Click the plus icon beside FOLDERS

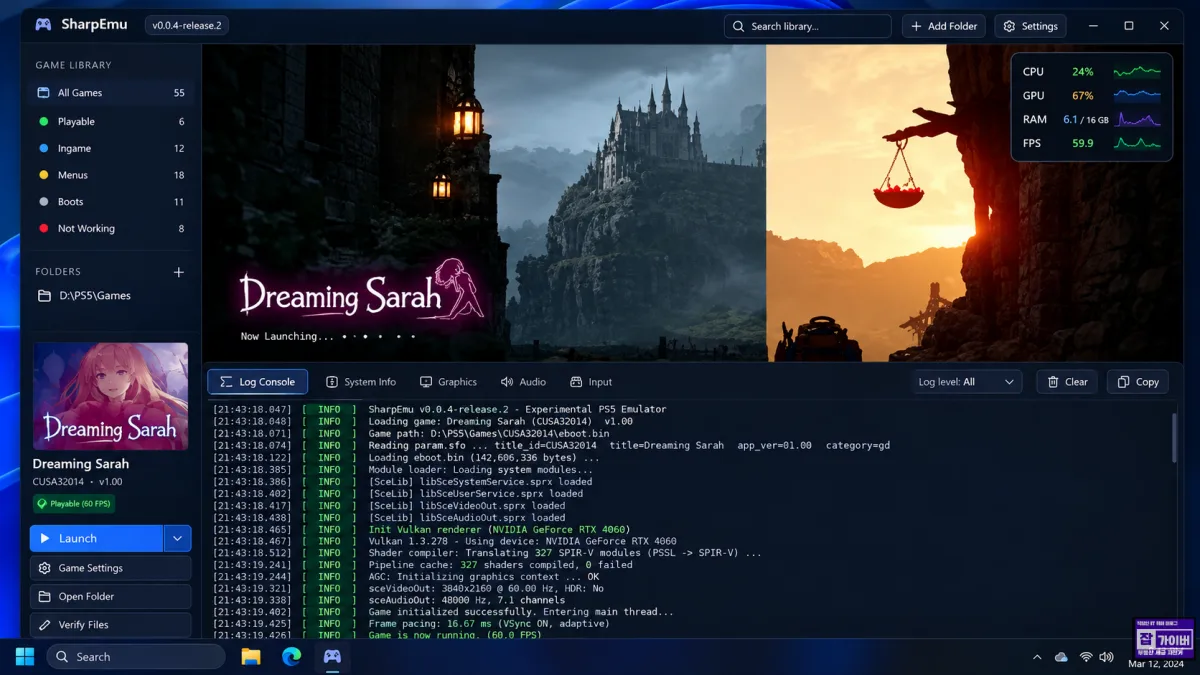click(x=179, y=272)
